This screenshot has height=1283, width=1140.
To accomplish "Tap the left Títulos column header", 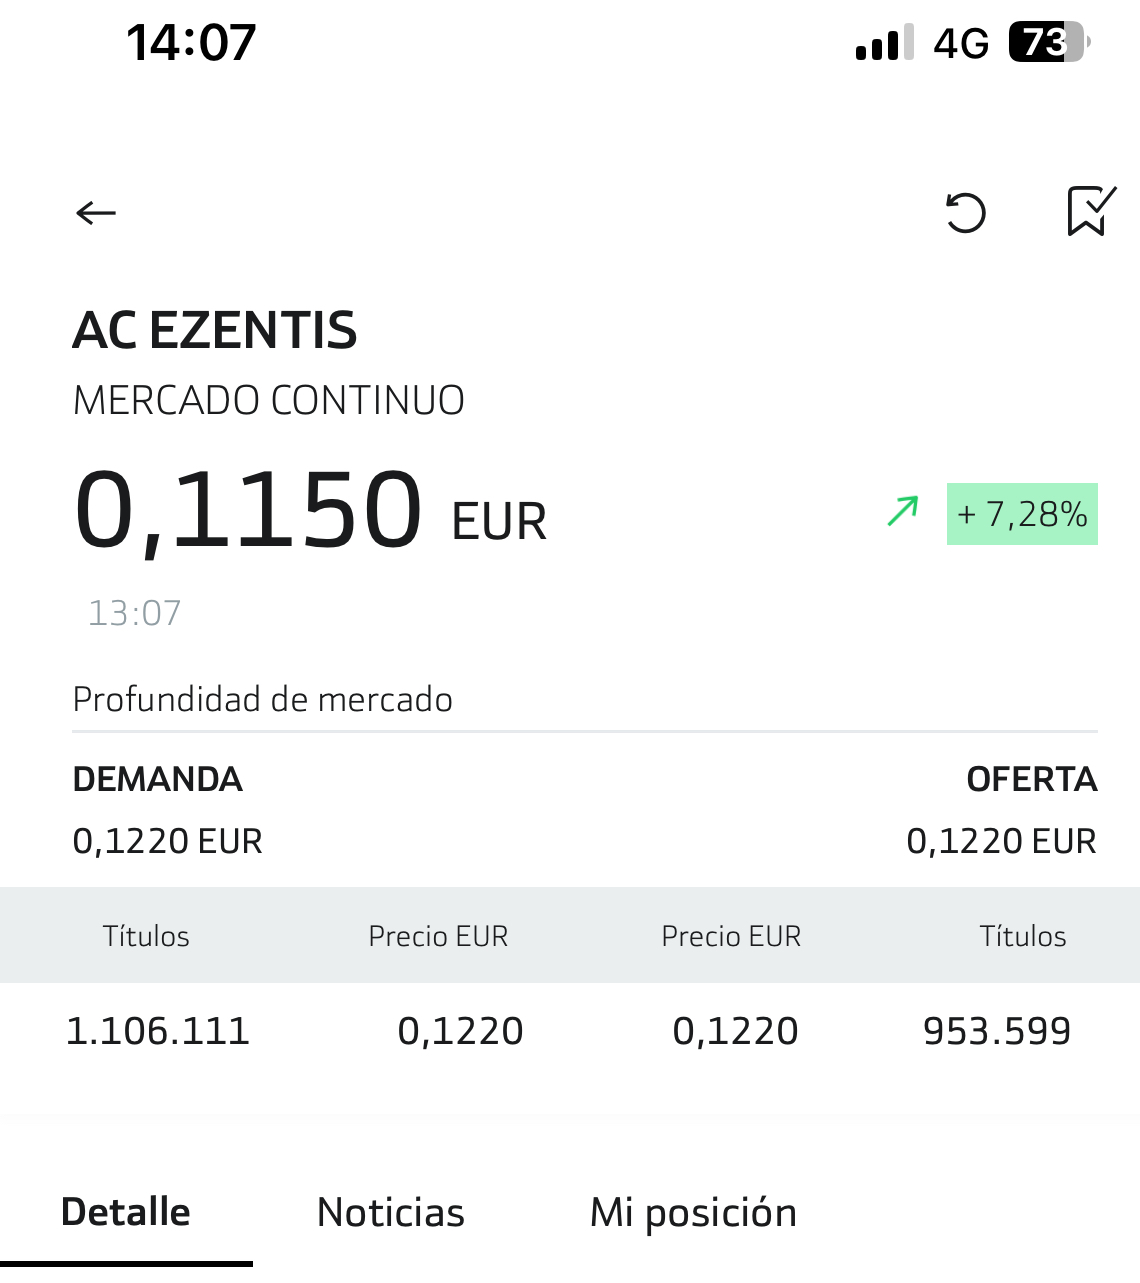I will point(146,936).
